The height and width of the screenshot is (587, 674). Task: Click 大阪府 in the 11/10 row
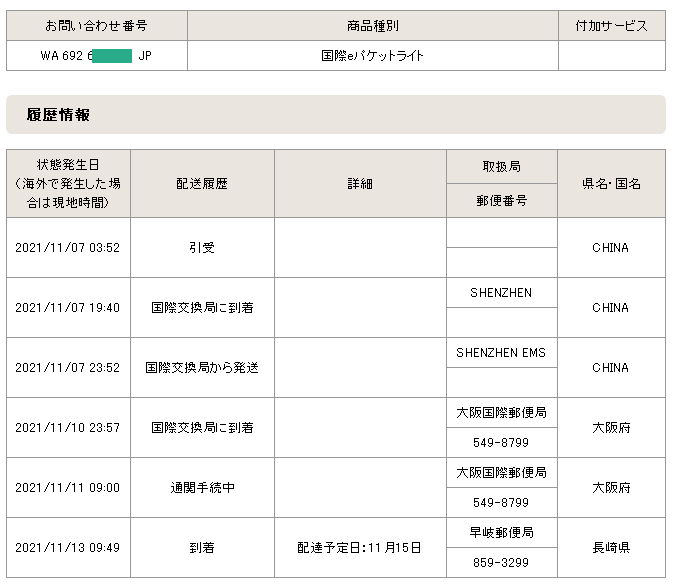611,428
